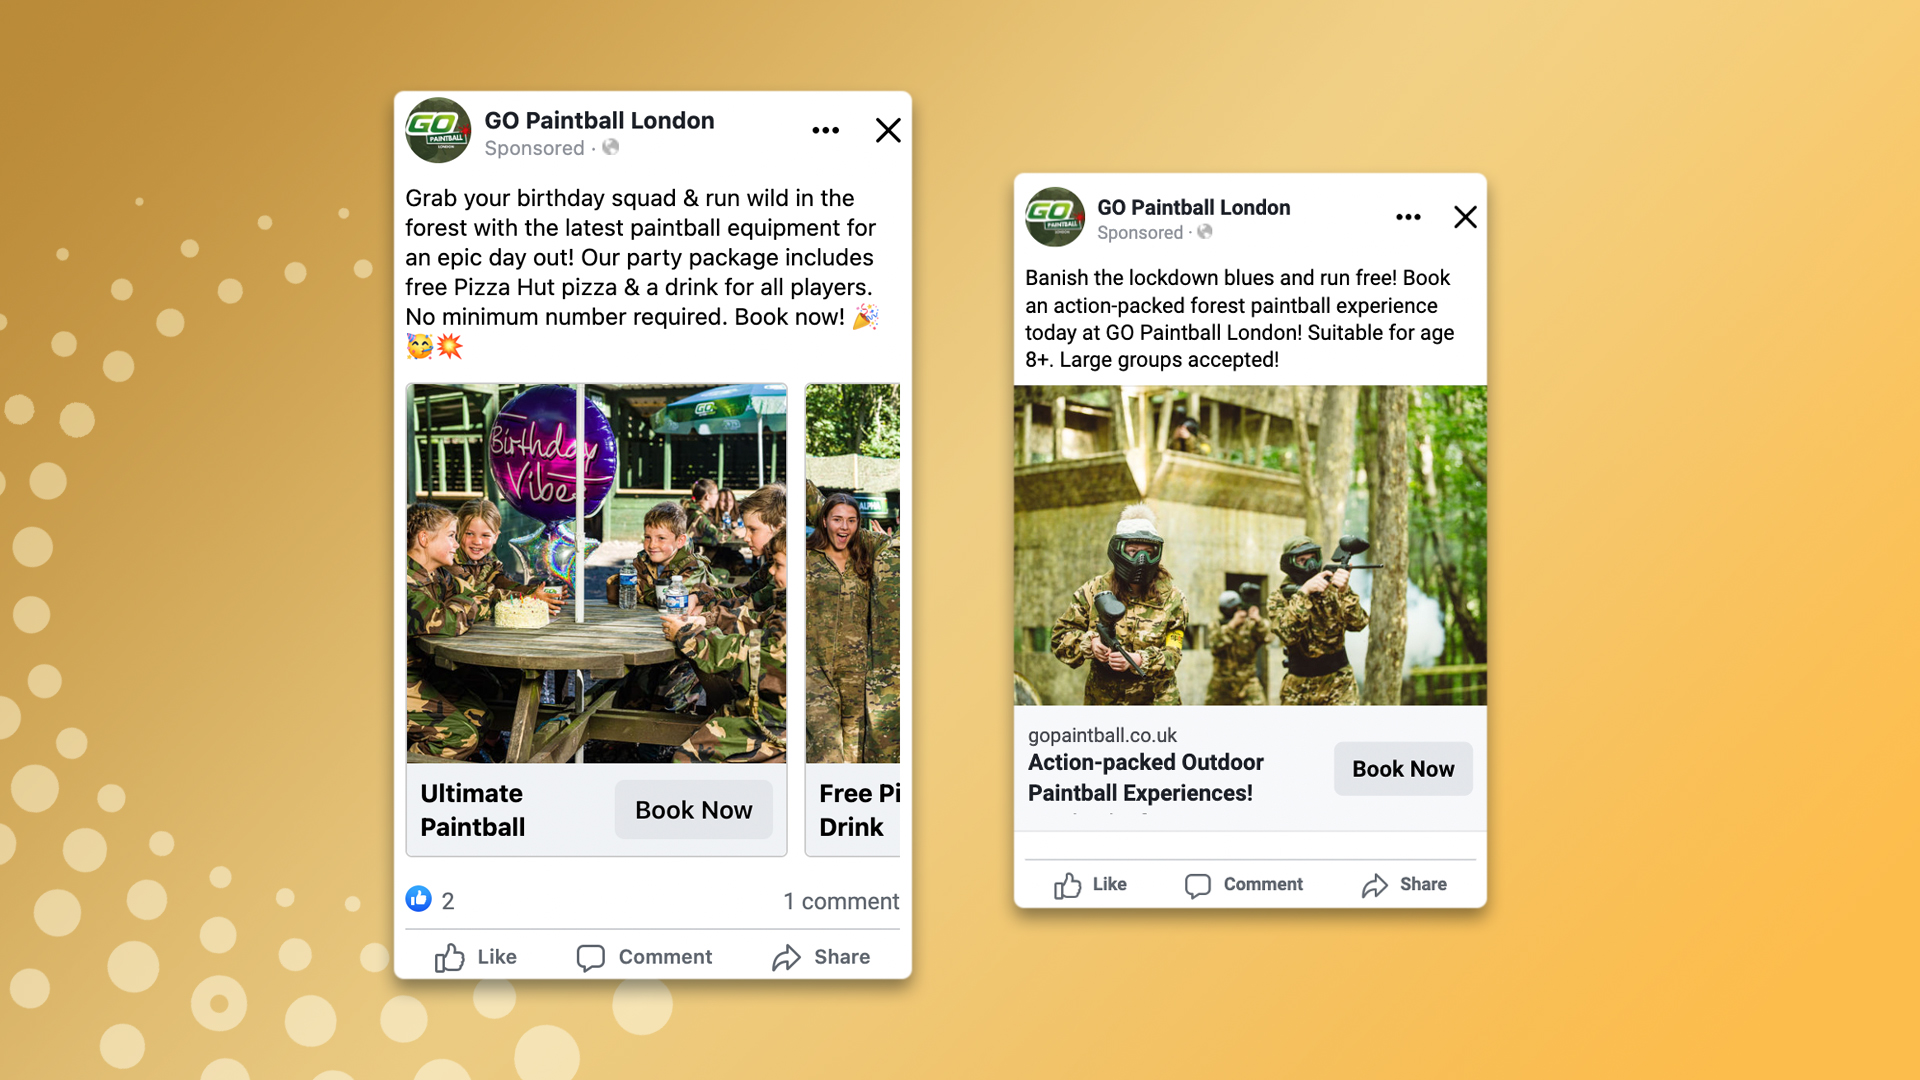Open the forest paintball players image
Screen dimensions: 1920x1080
point(1250,546)
